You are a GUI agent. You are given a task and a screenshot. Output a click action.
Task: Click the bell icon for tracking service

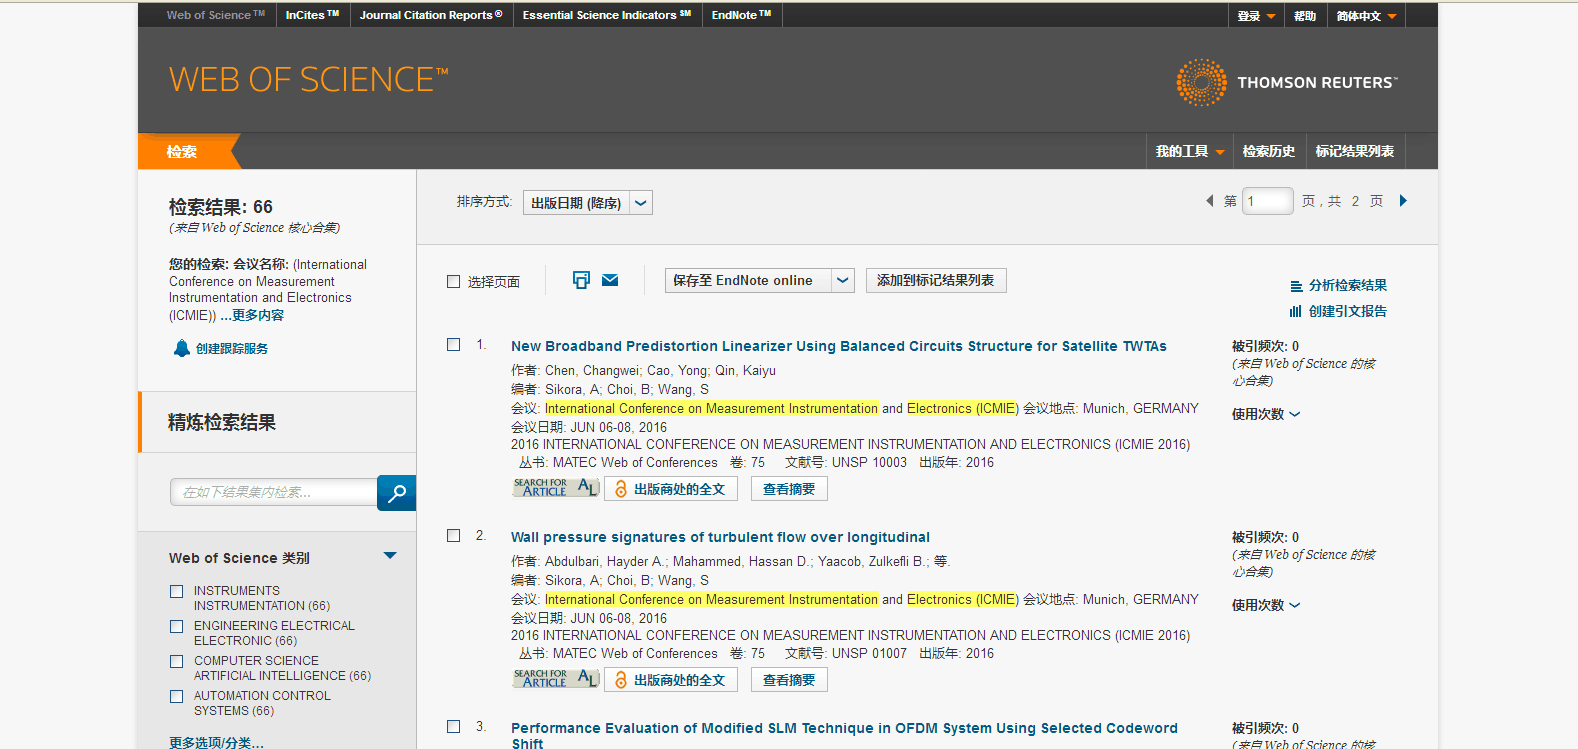click(181, 348)
